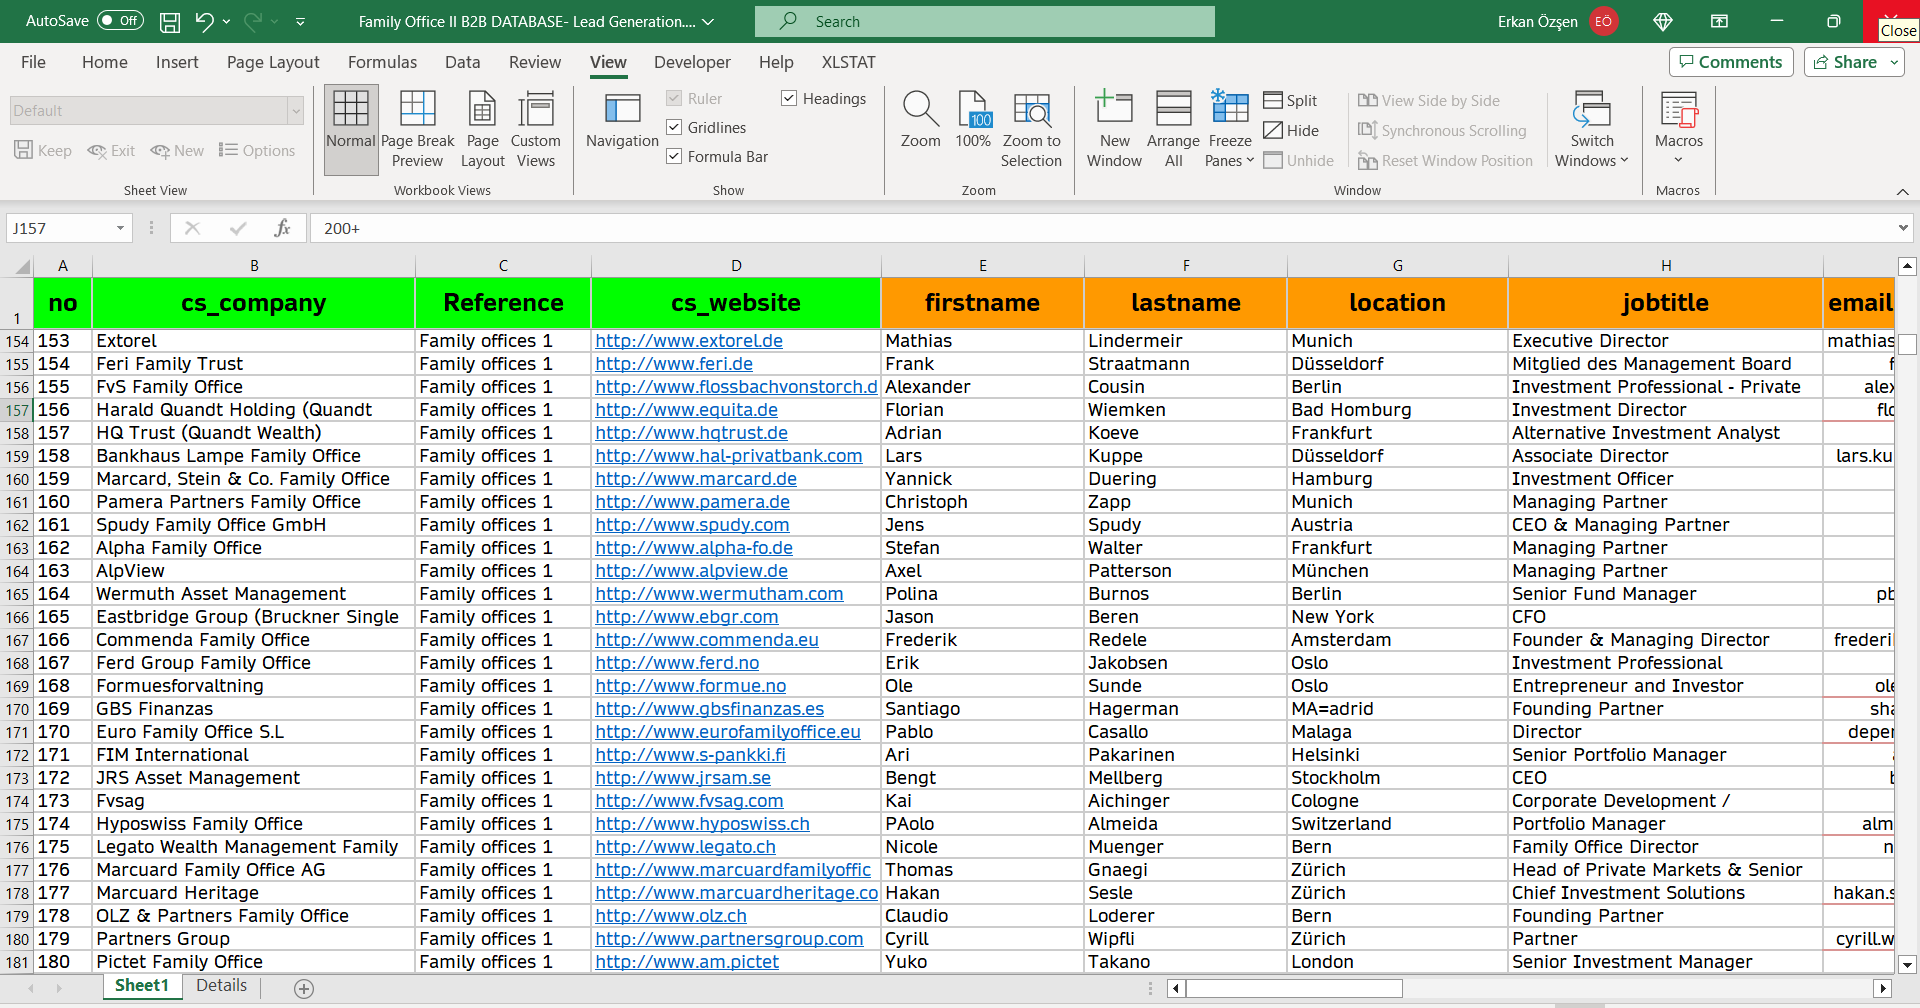Click the Save icon in title bar
The width and height of the screenshot is (1920, 1008).
(x=170, y=21)
